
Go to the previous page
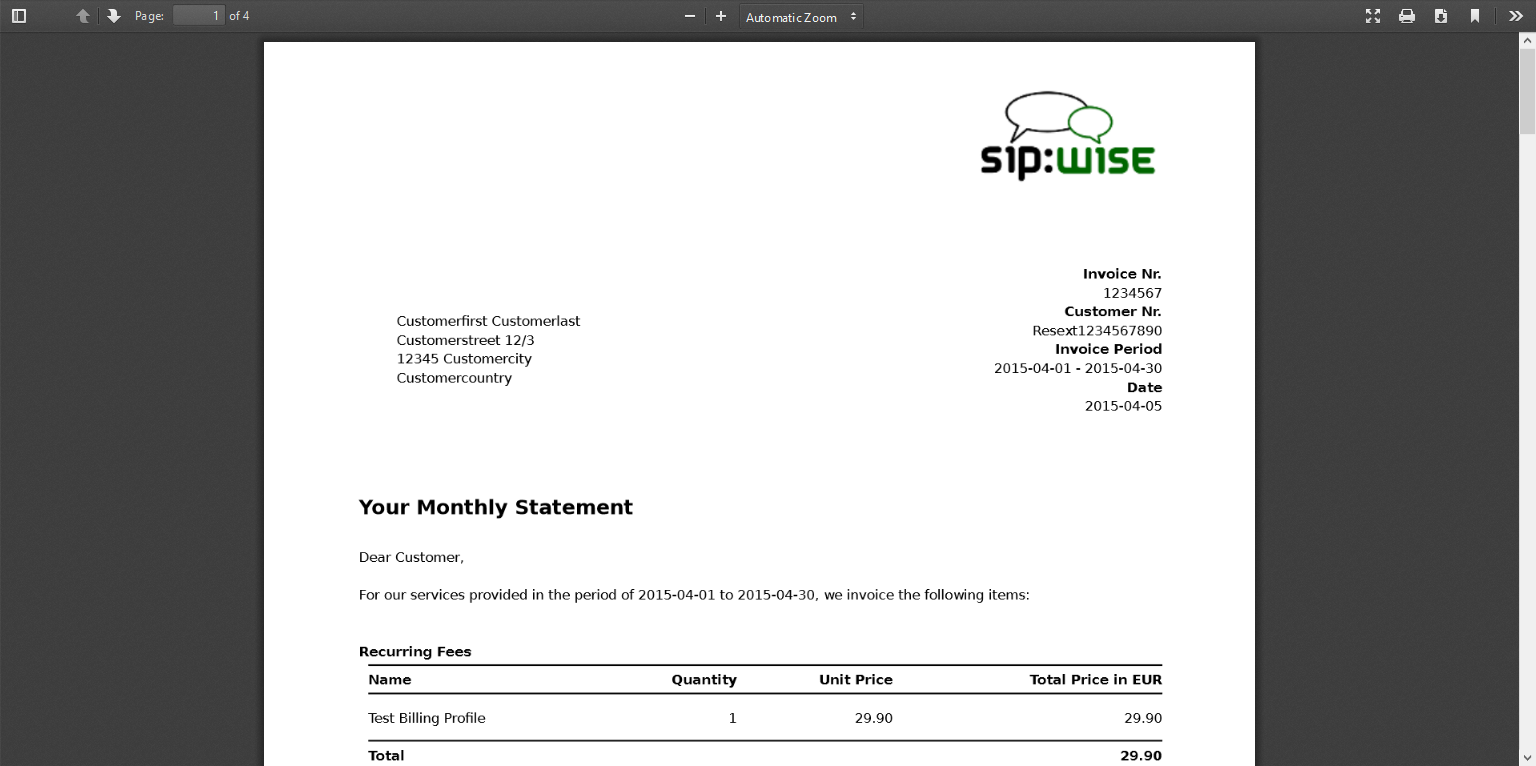click(x=83, y=16)
